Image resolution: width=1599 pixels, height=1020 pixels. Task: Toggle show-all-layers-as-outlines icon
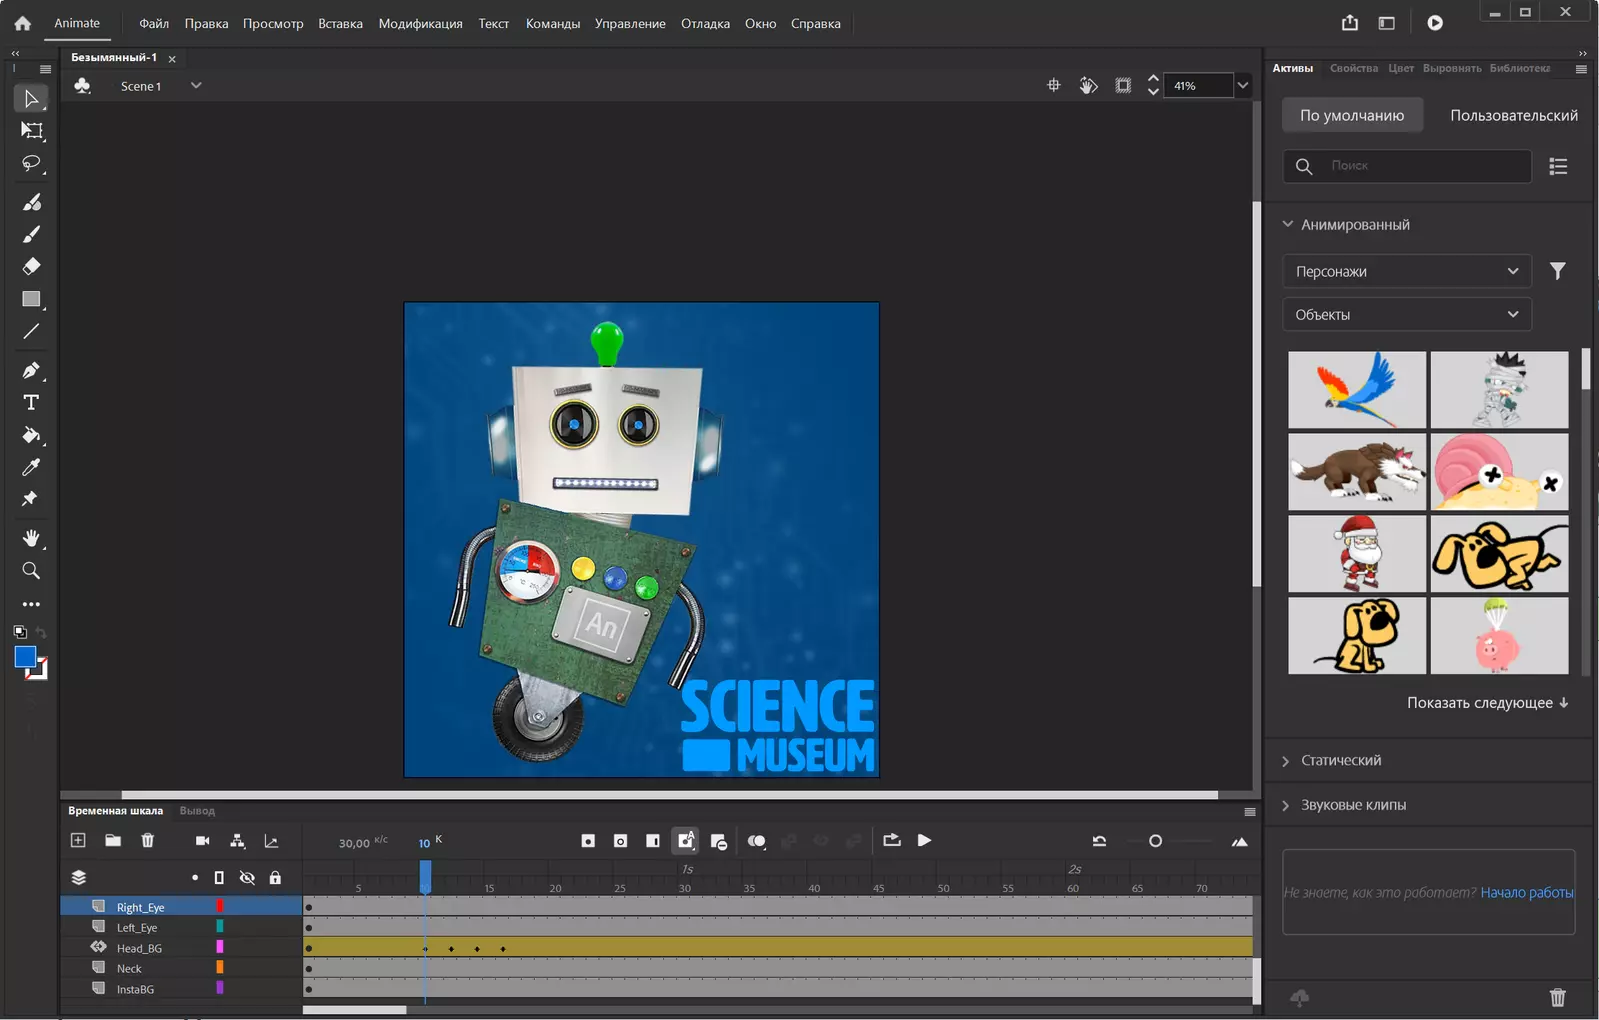[x=219, y=878]
